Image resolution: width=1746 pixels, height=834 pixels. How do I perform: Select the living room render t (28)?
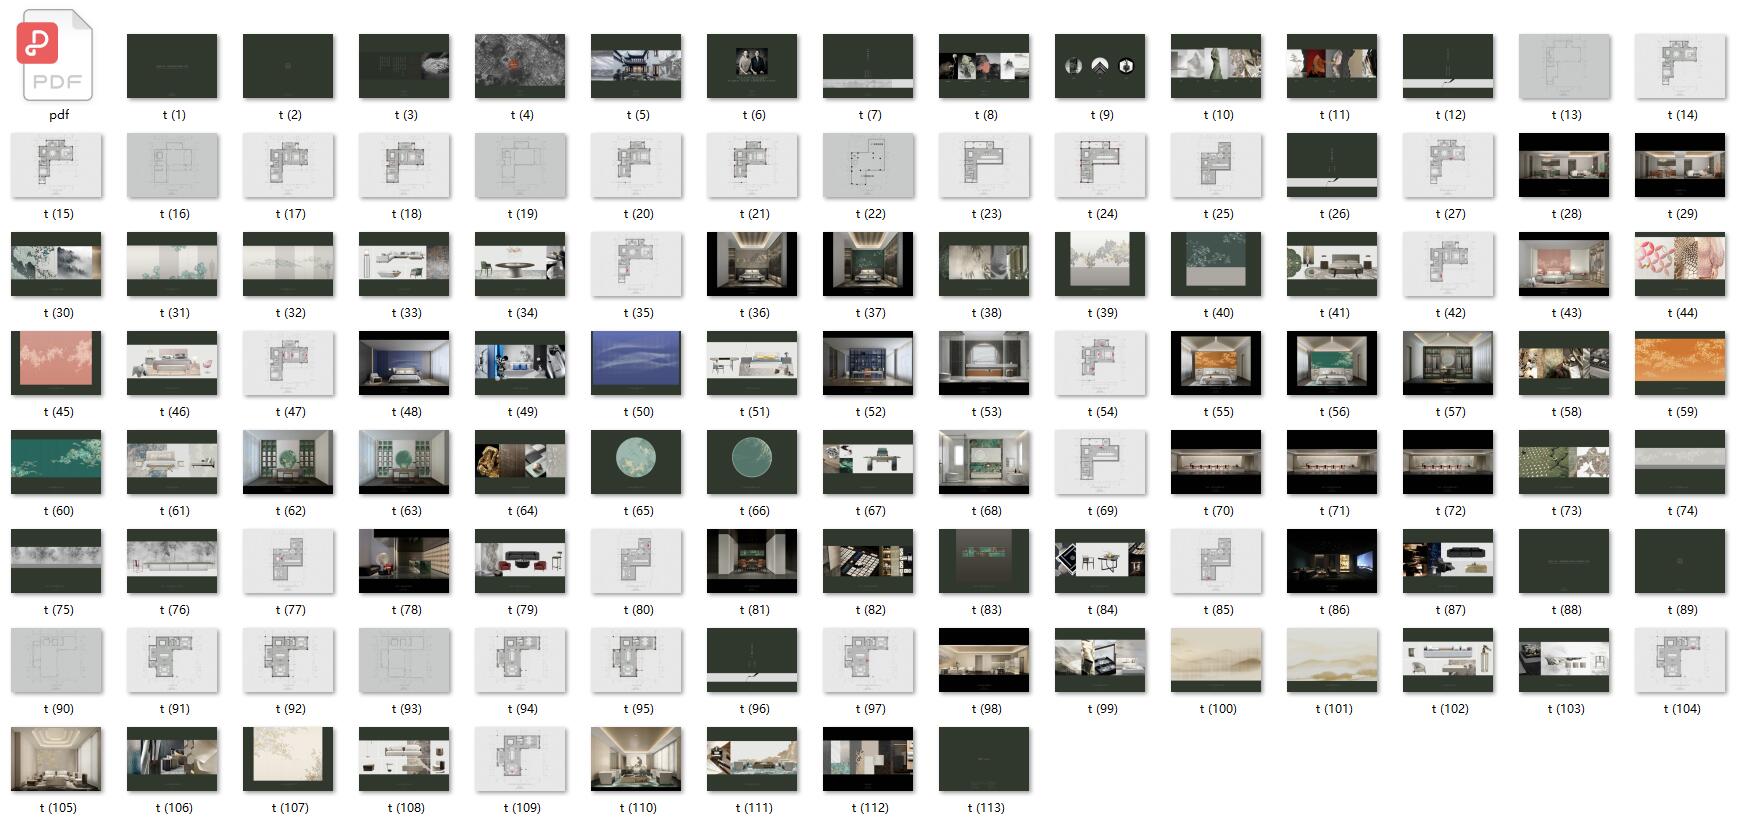pos(1564,165)
